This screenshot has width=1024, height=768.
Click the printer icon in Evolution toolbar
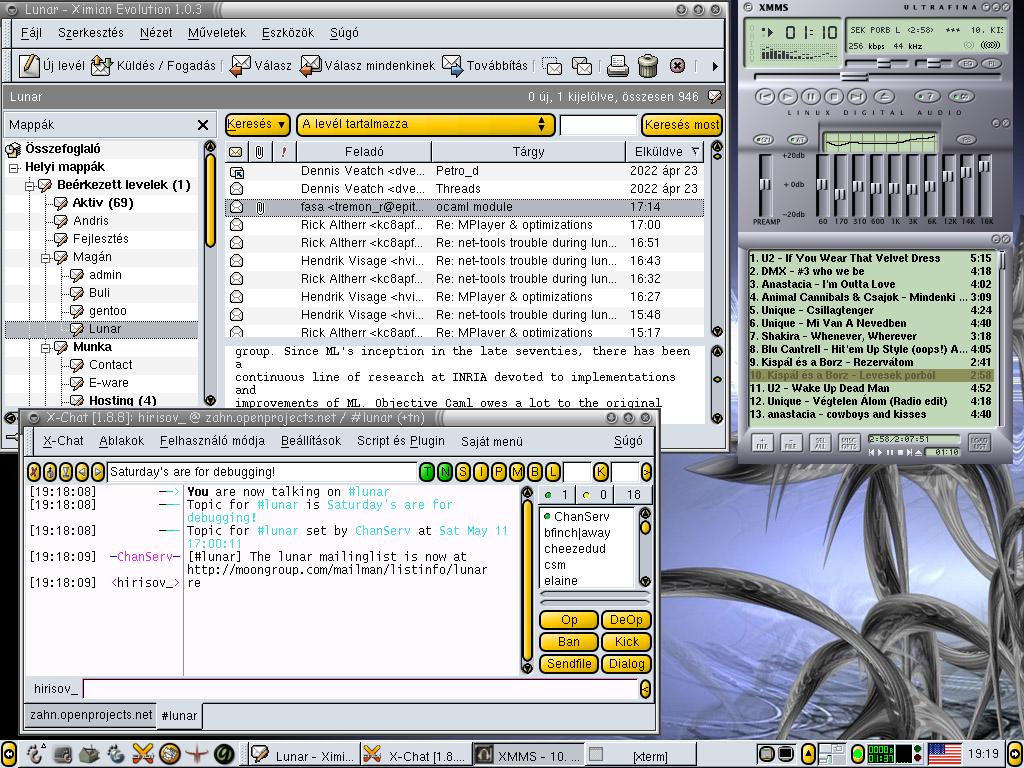618,66
